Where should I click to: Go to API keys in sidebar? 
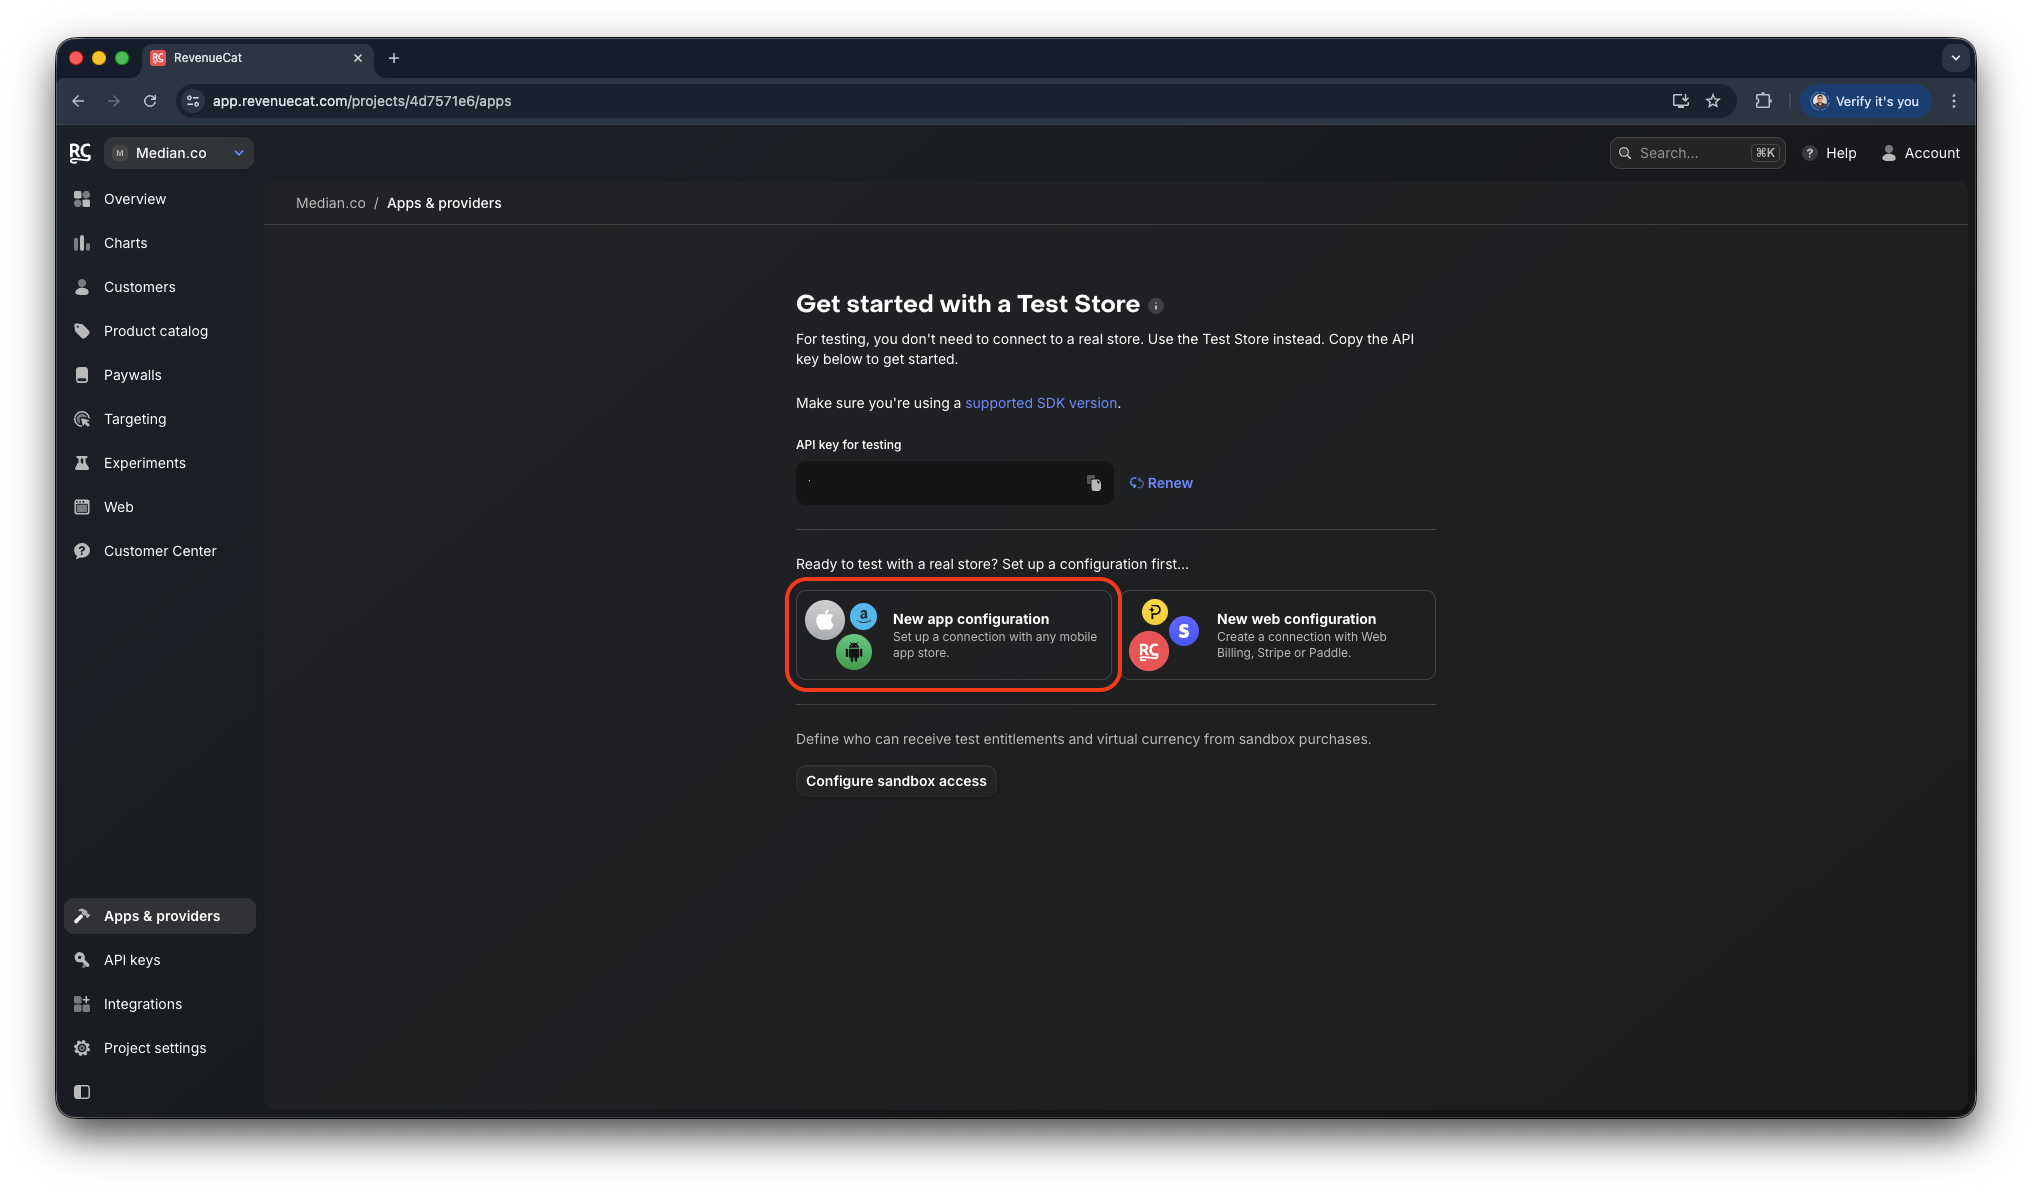coord(131,960)
